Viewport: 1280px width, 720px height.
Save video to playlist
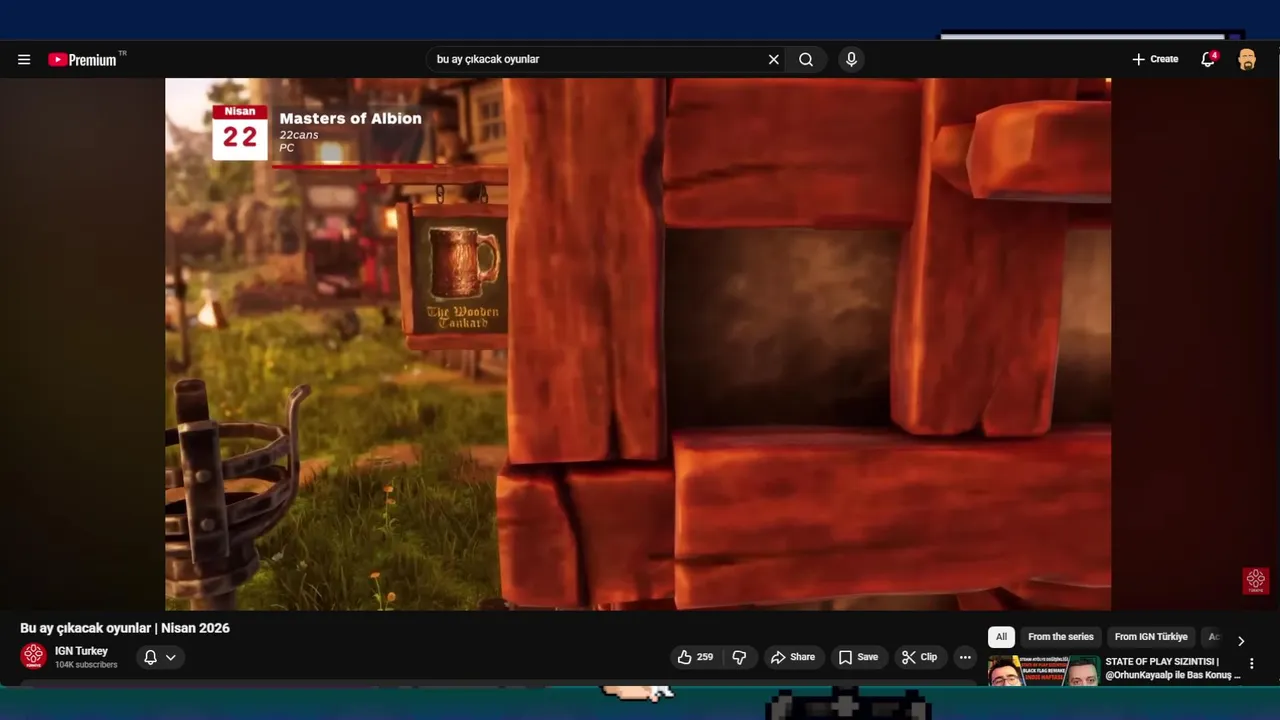(x=858, y=657)
